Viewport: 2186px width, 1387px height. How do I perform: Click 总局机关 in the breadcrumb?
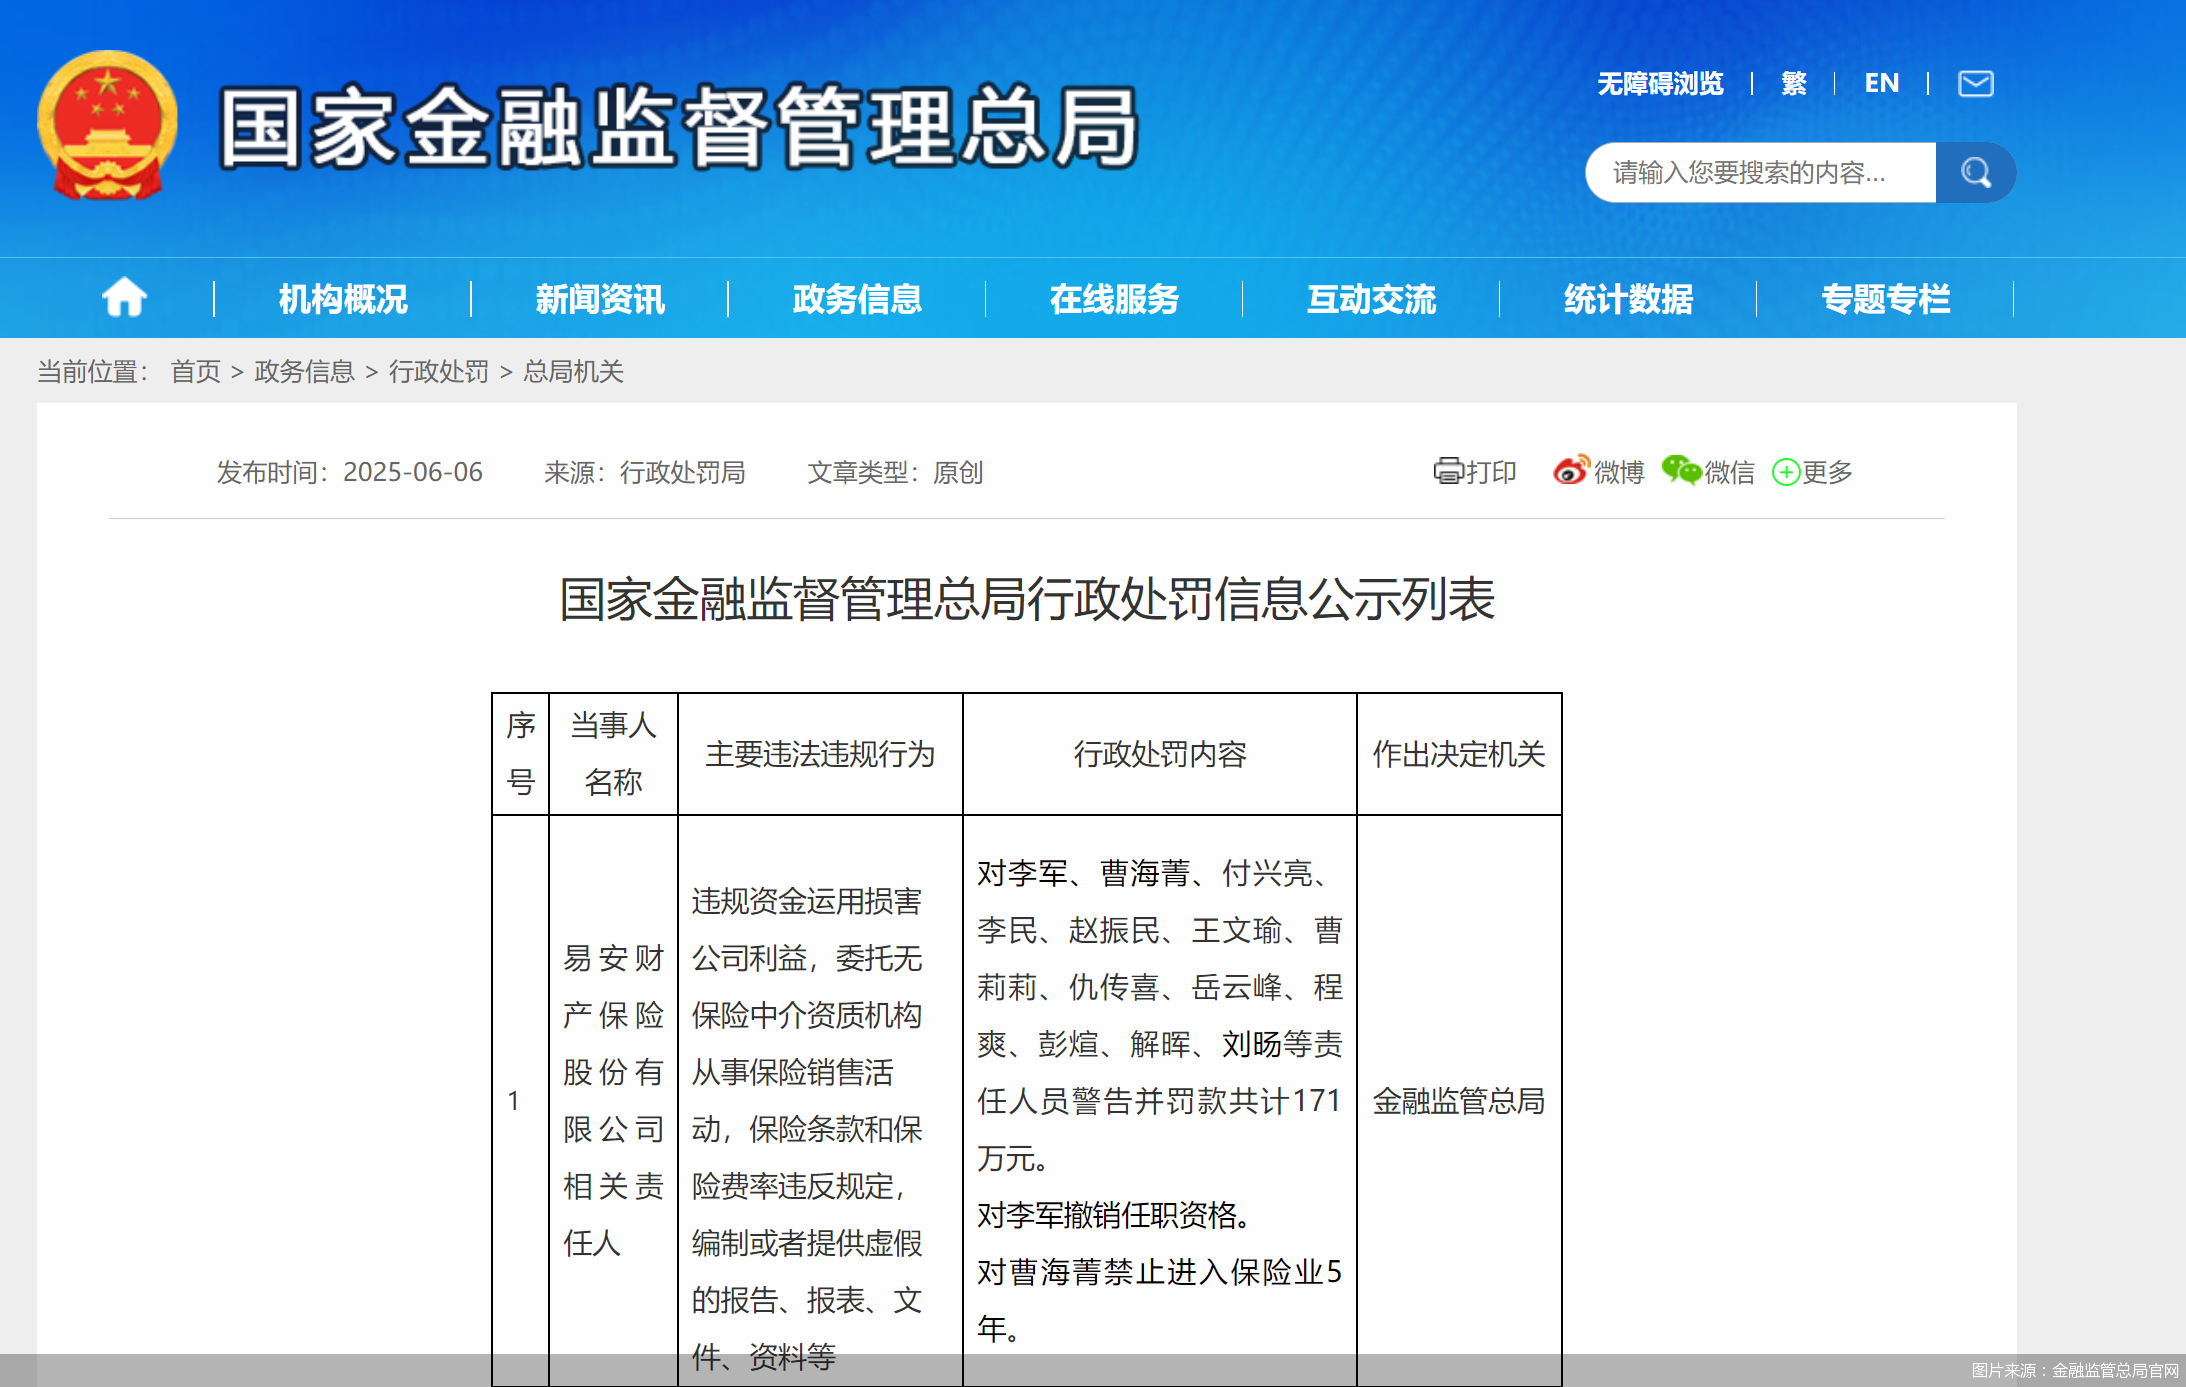click(x=573, y=371)
